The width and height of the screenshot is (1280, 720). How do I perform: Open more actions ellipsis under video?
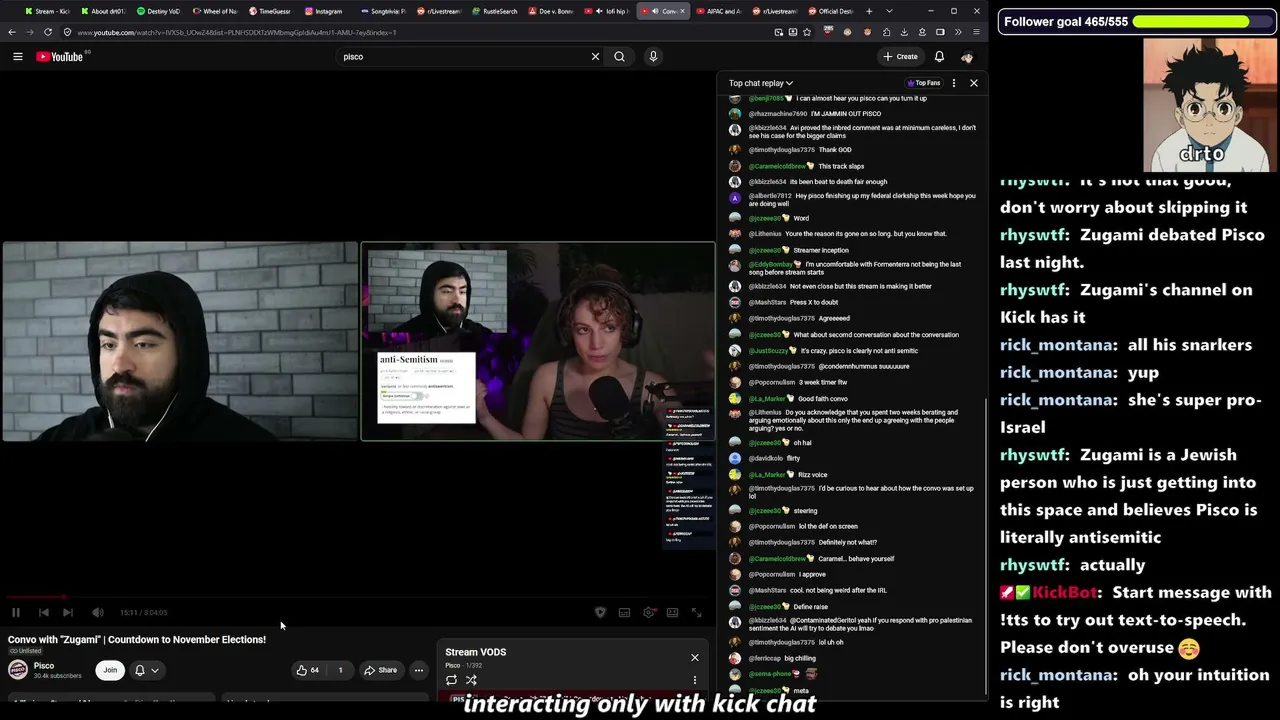click(x=419, y=670)
